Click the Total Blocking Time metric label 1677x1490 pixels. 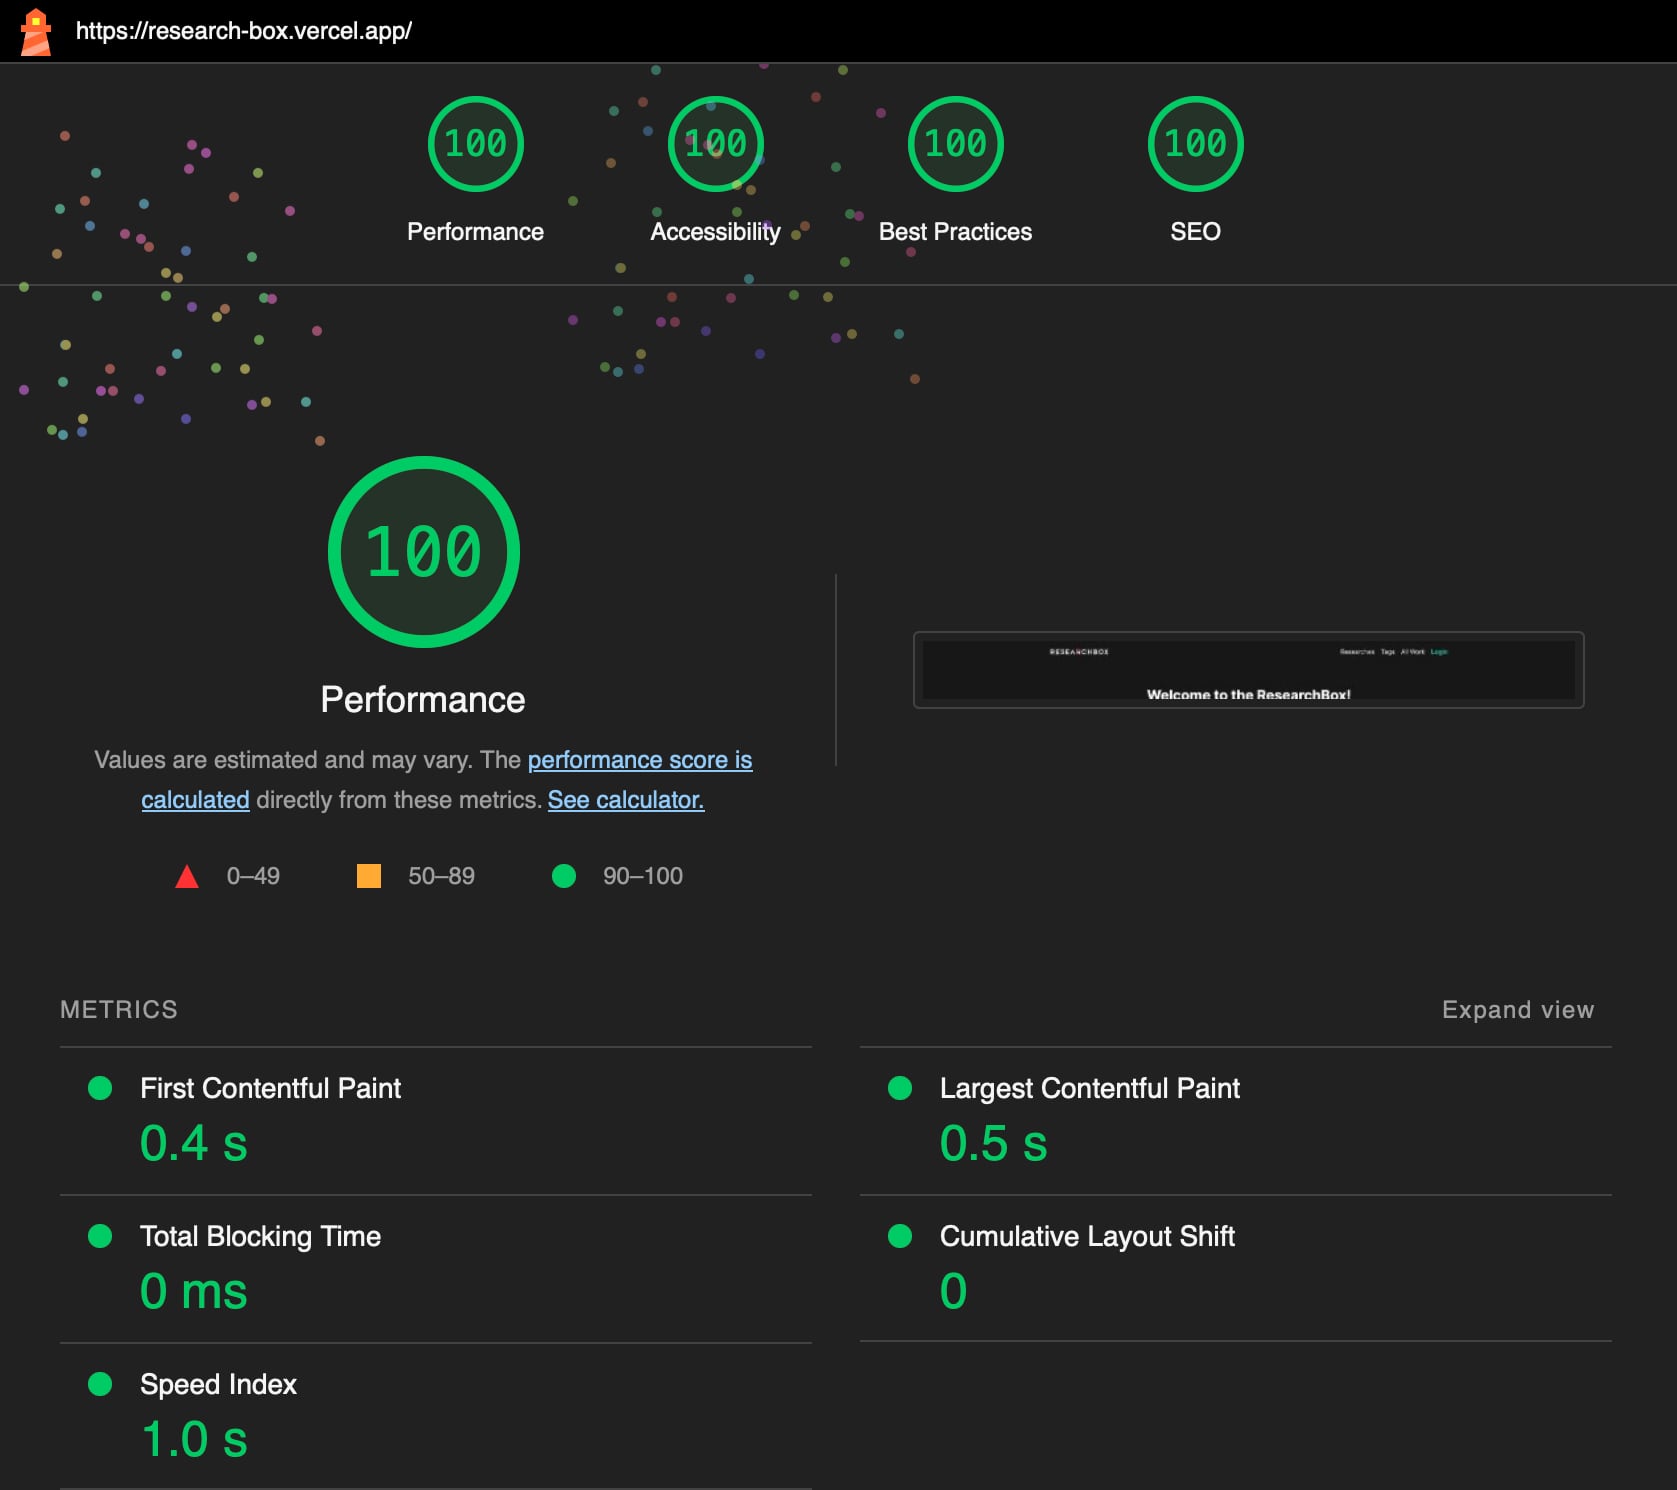click(x=261, y=1236)
